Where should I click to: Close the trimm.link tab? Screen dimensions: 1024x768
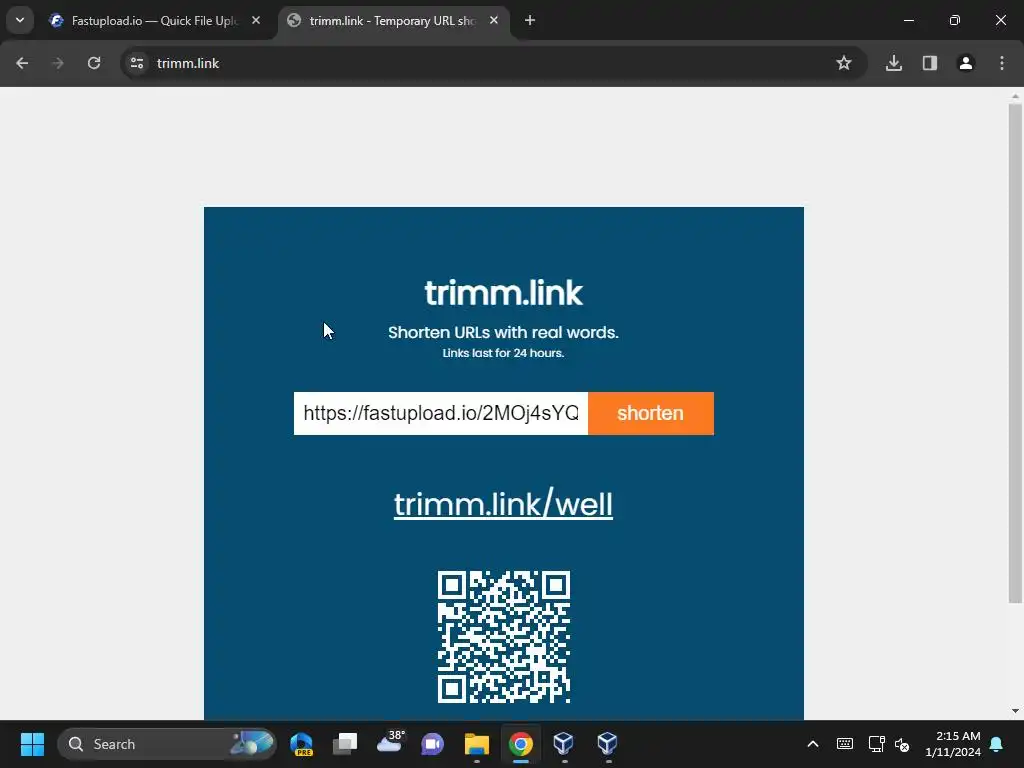coord(494,21)
